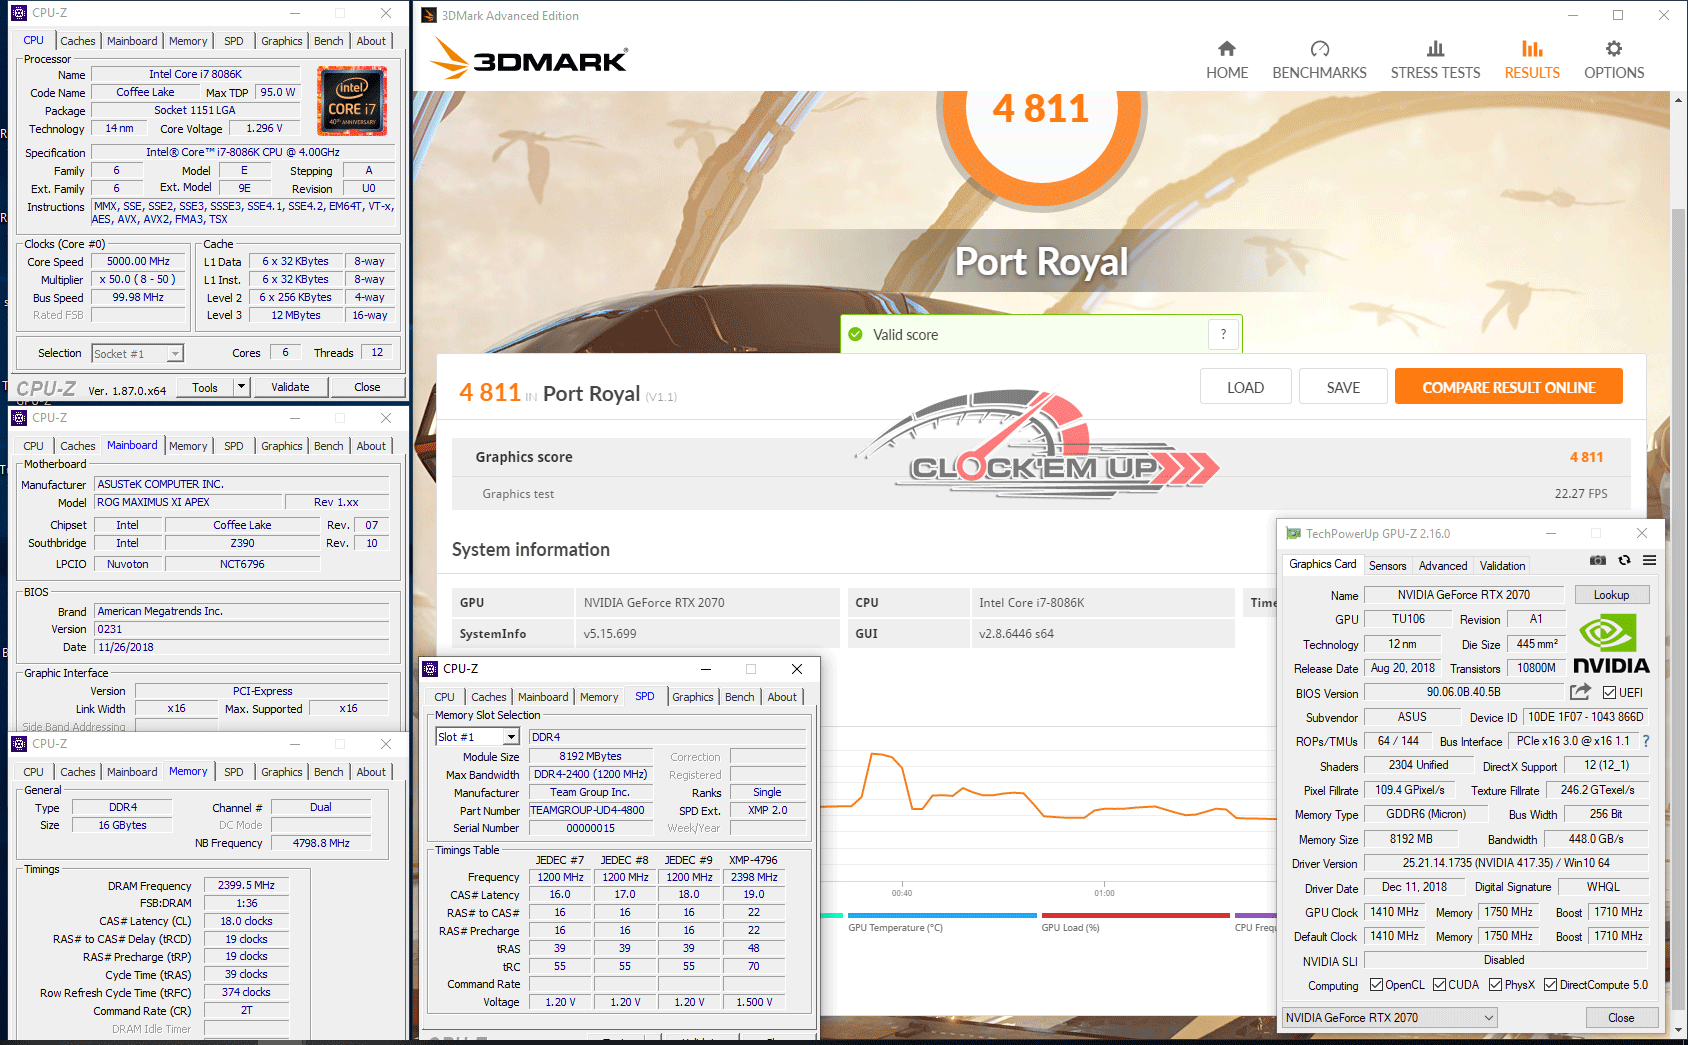The height and width of the screenshot is (1045, 1688).
Task: Open the Slot #1 memory slot dropdown
Action: (511, 737)
